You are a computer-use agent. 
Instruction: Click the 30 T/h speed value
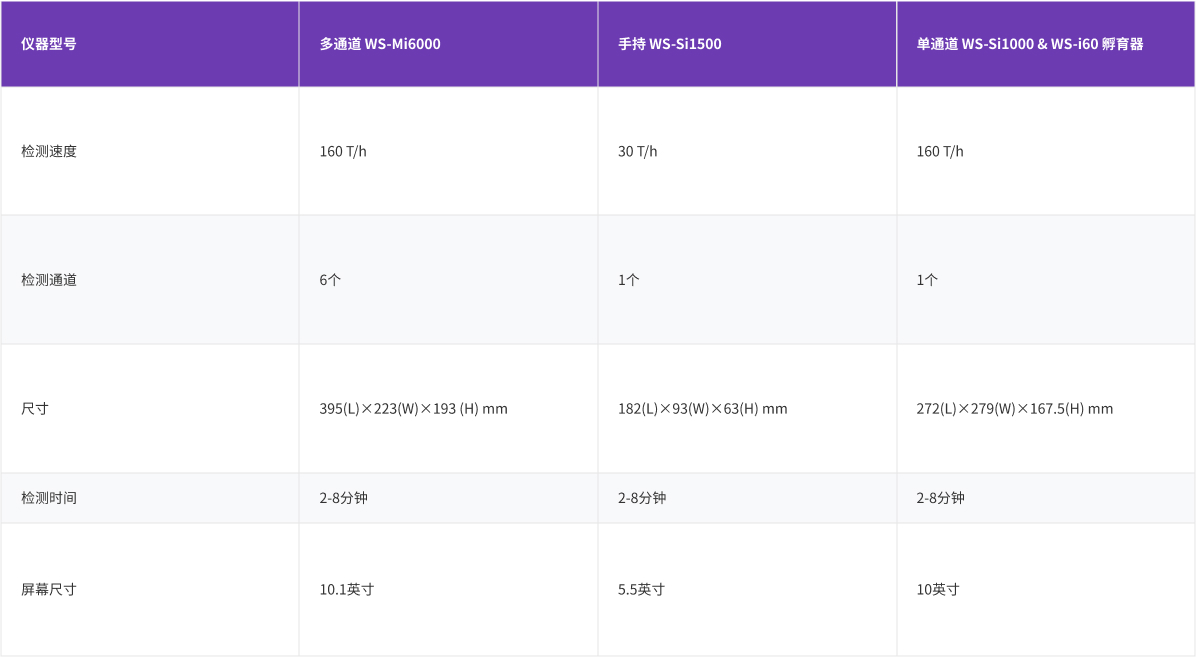pos(637,151)
